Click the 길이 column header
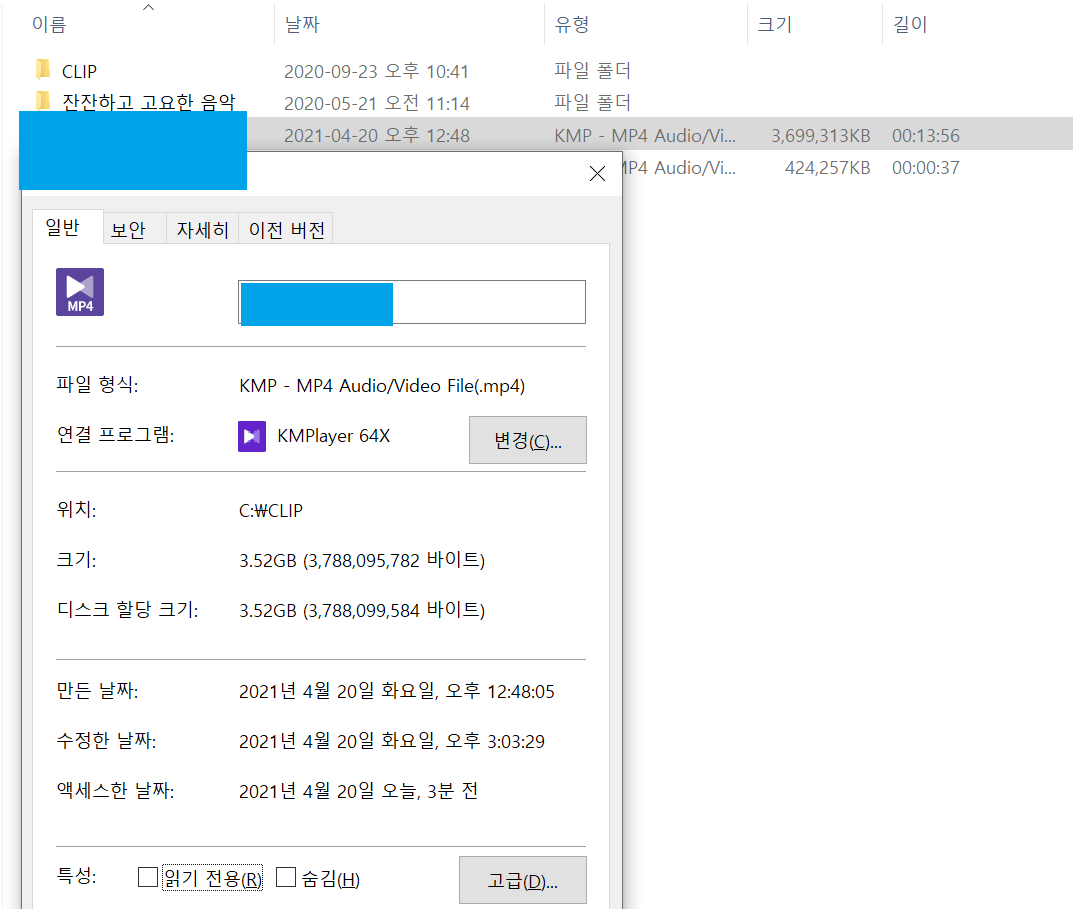 (x=910, y=25)
